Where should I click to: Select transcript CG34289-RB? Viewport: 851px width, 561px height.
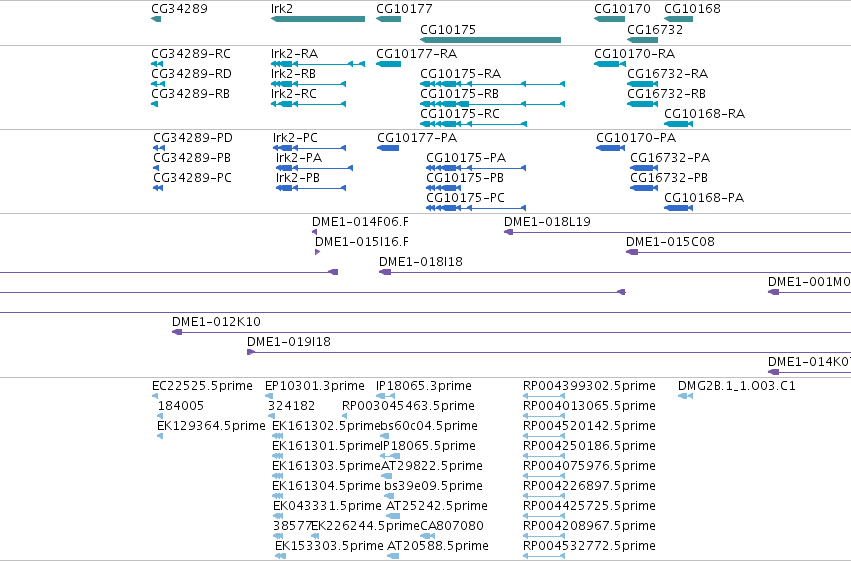pyautogui.click(x=190, y=94)
